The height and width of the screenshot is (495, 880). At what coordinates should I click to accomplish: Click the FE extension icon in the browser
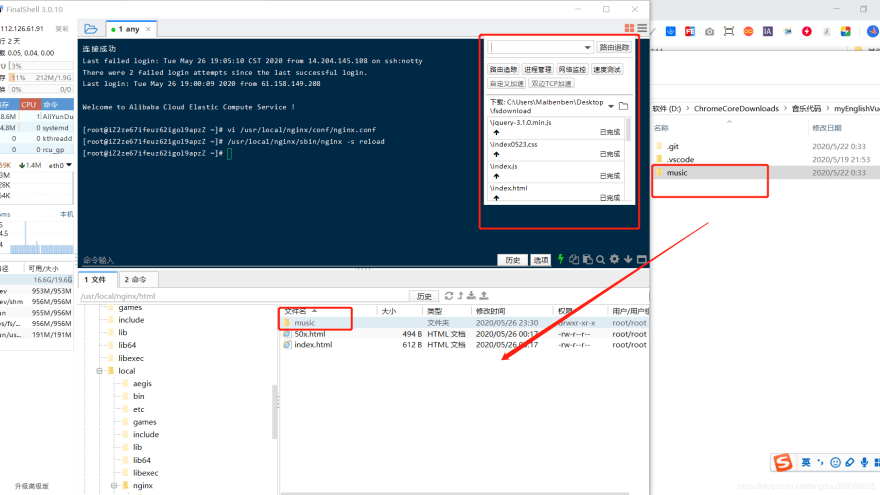pyautogui.click(x=690, y=32)
